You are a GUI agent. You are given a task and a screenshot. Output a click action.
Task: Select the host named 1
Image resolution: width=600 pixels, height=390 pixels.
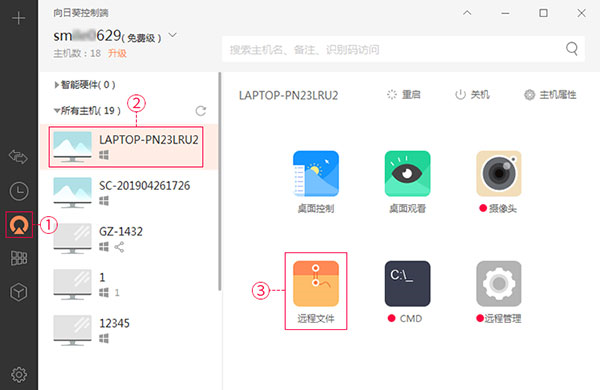pyautogui.click(x=129, y=284)
